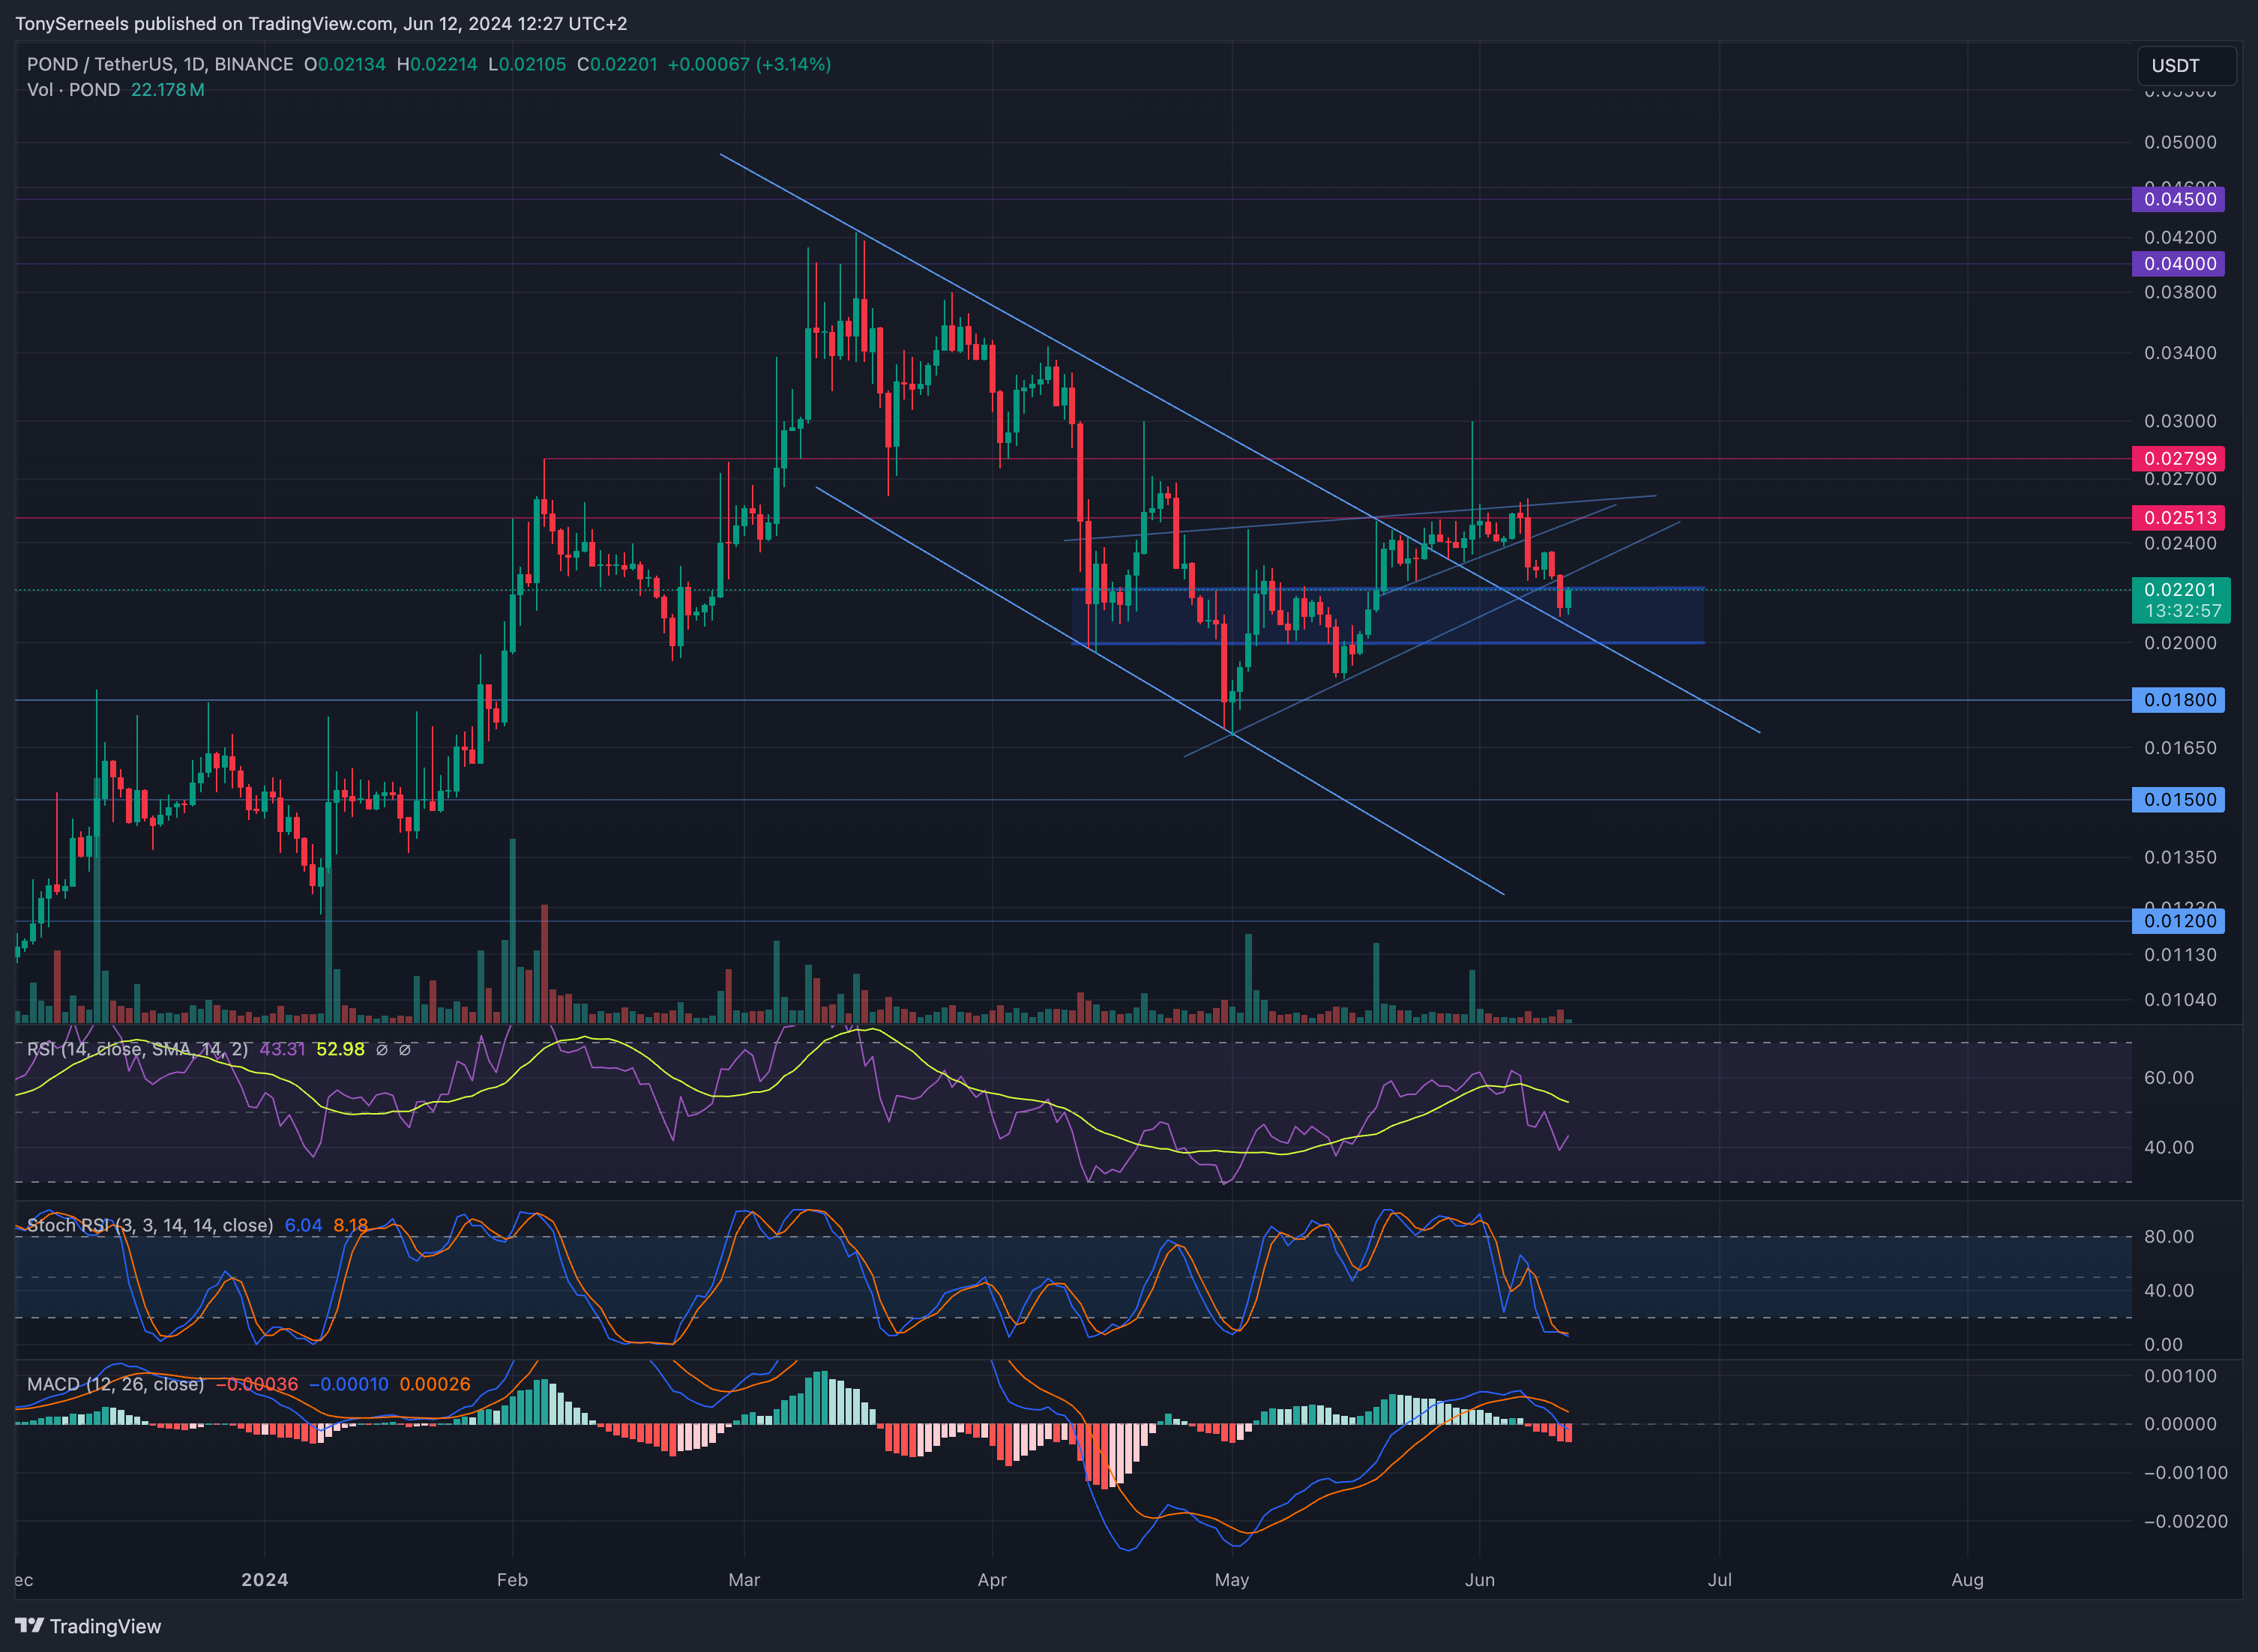2258x1652 pixels.
Task: Click the Stoch RSI D value 8.18
Action: [351, 1226]
